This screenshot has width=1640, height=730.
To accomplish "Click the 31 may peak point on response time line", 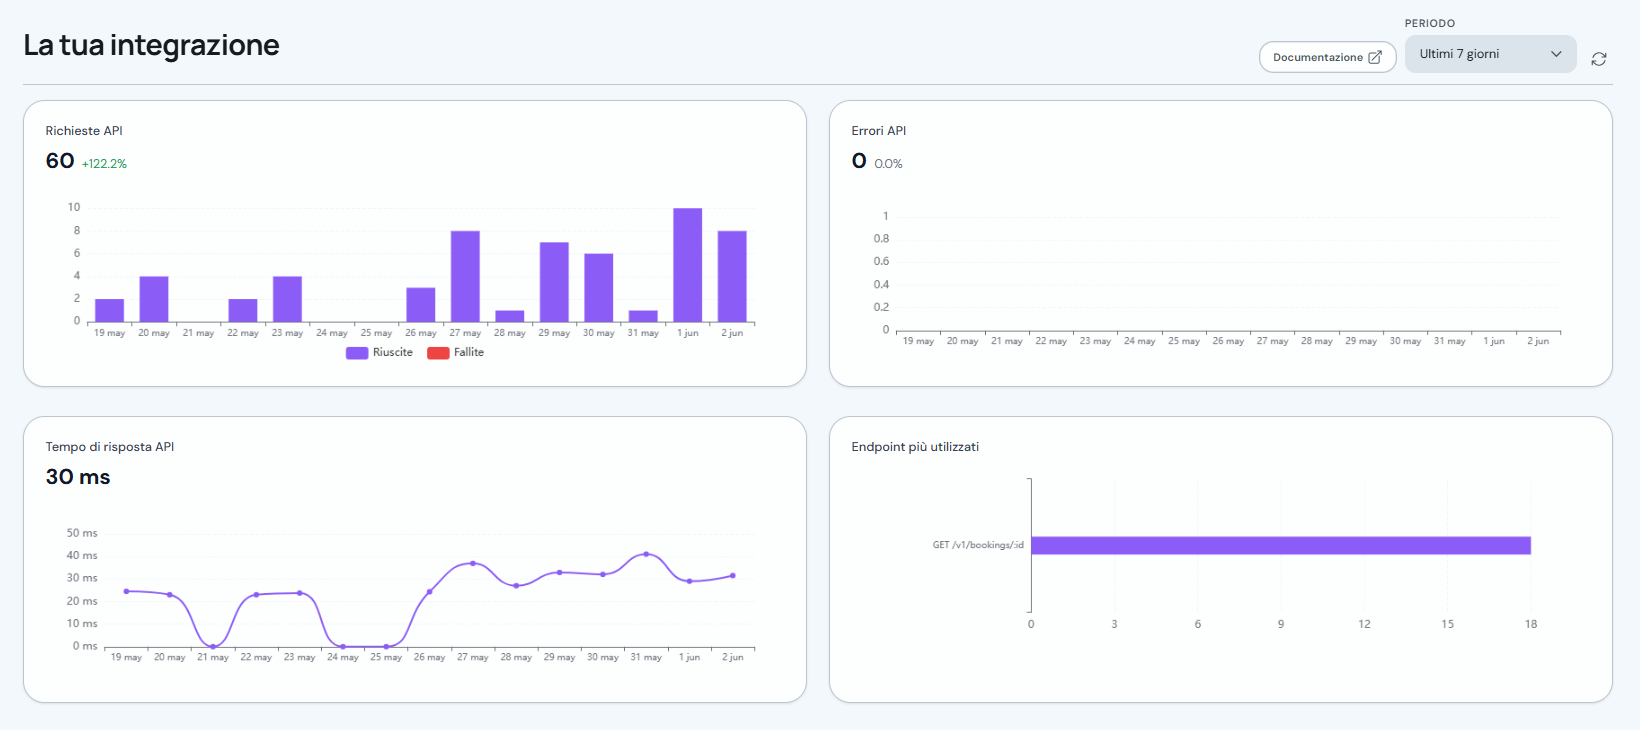I will [646, 554].
